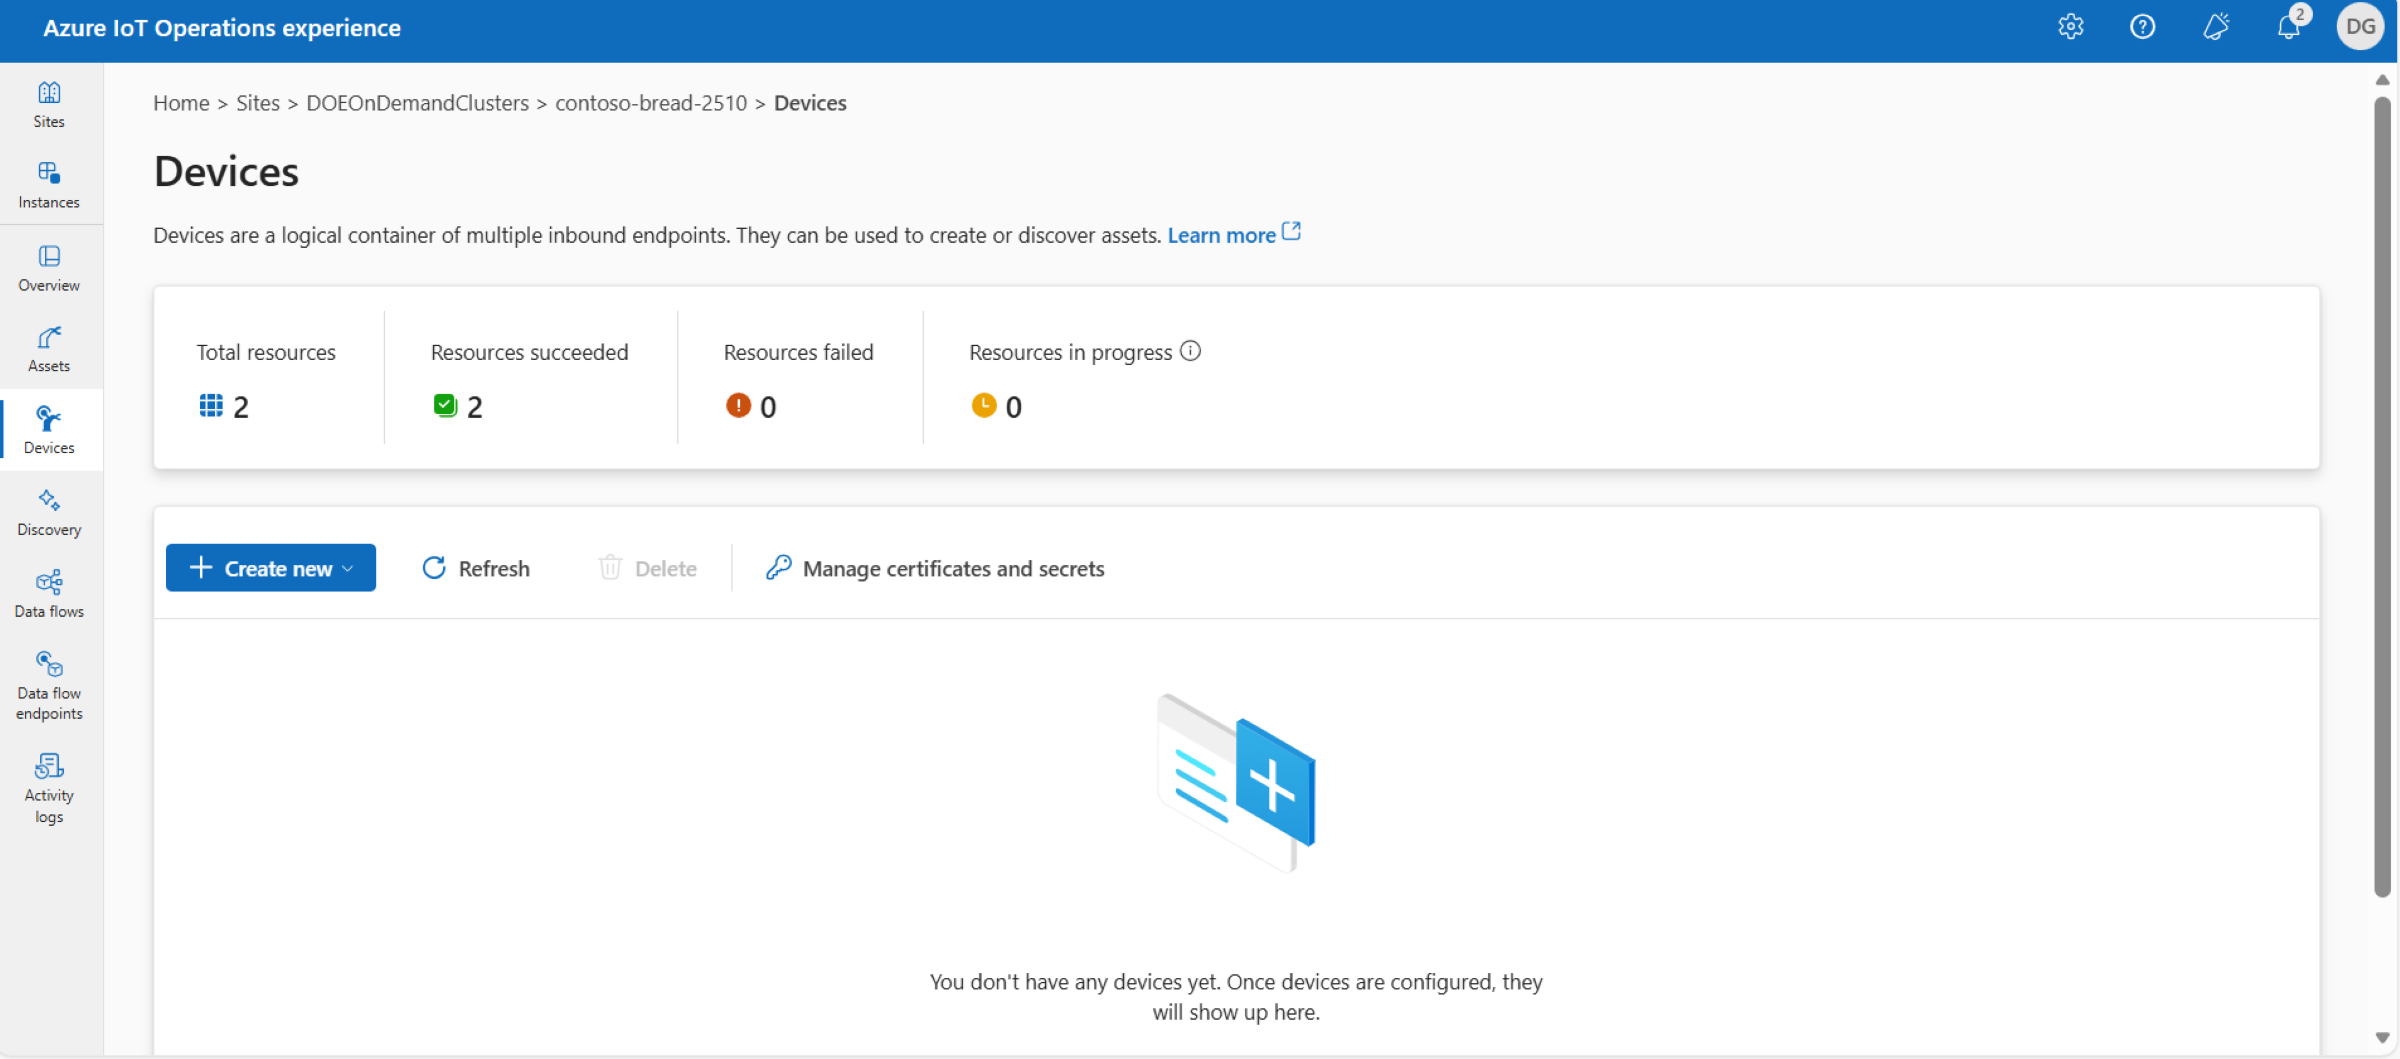The width and height of the screenshot is (2400, 1059).
Task: Click the feedback bell icon with sparkle
Action: click(x=2216, y=27)
